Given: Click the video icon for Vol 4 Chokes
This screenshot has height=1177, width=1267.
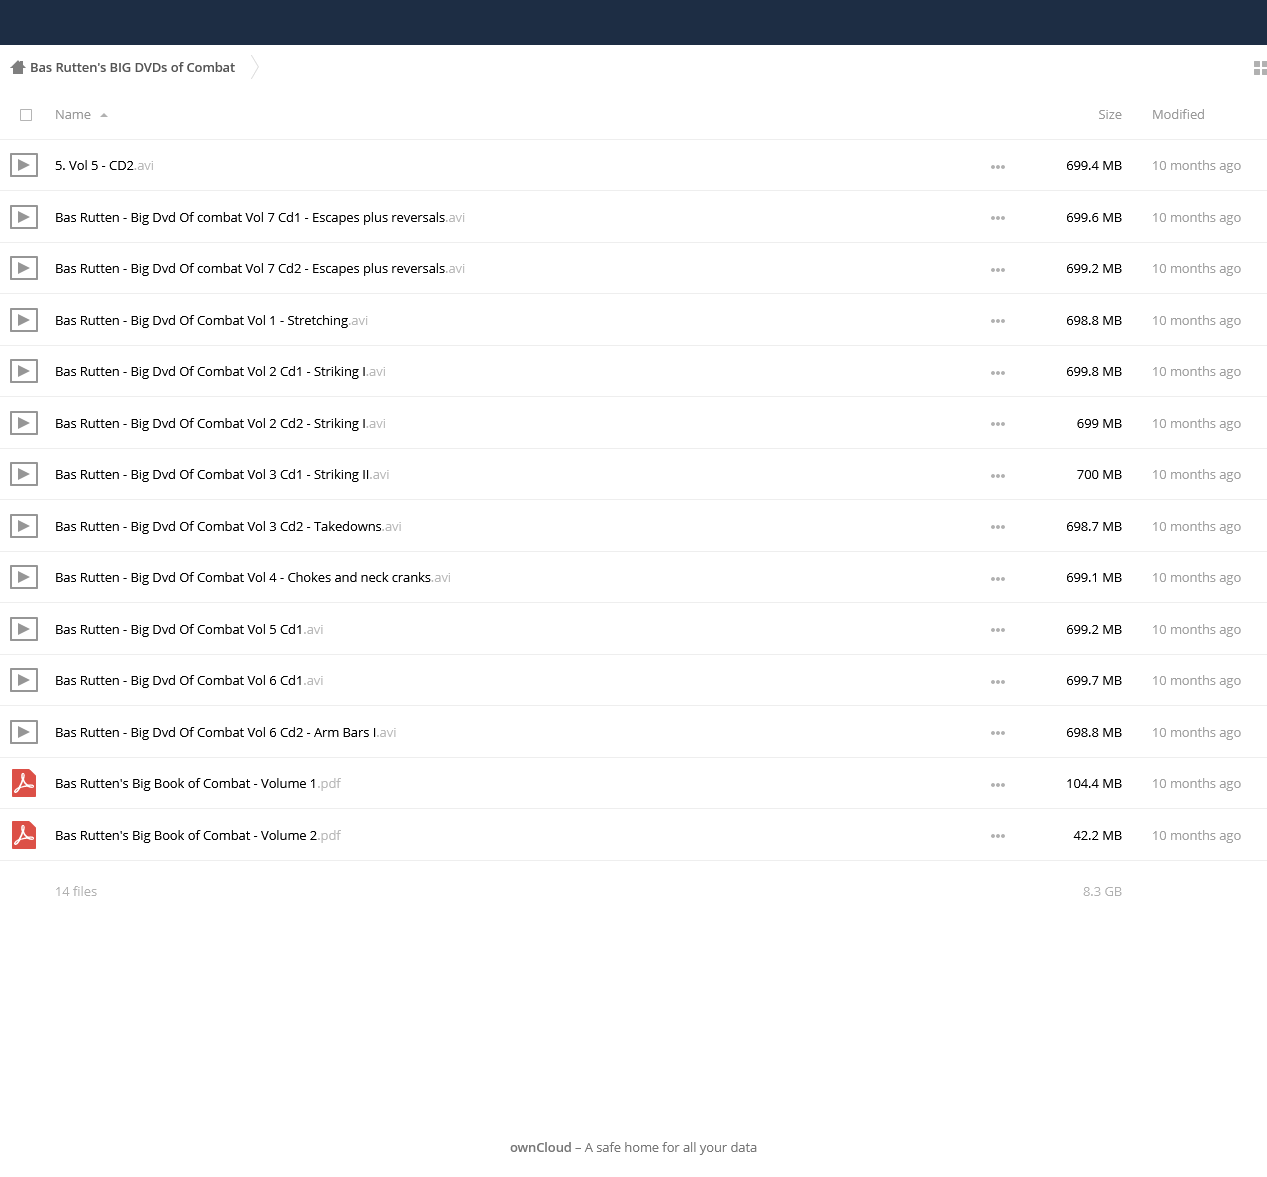Looking at the screenshot, I should point(24,577).
